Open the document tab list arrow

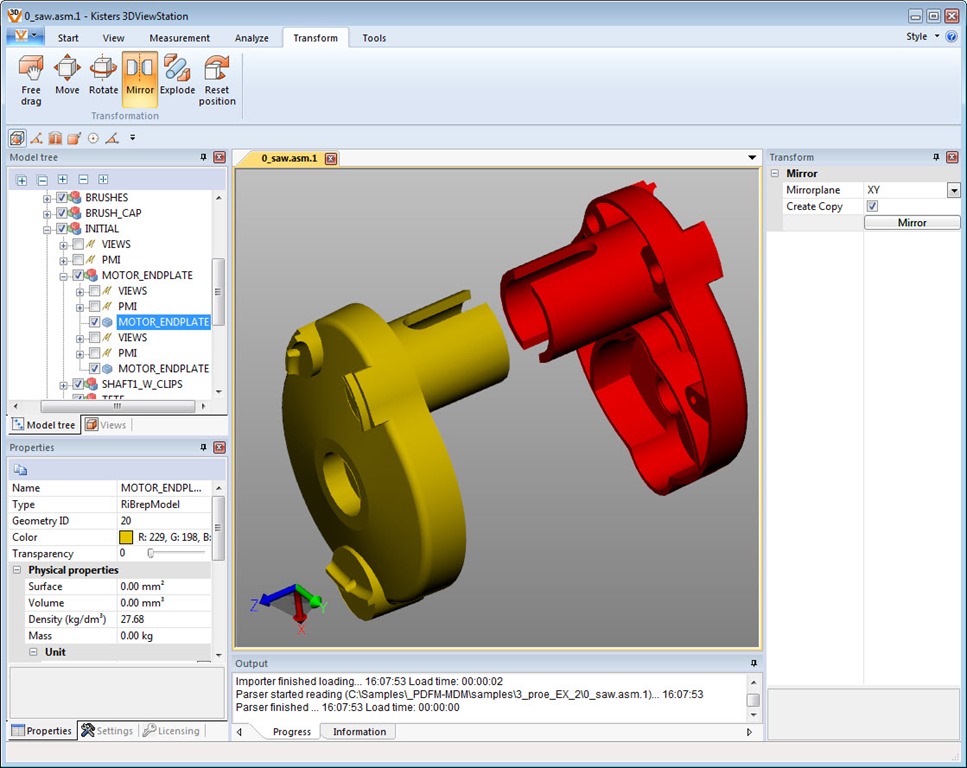(x=752, y=158)
